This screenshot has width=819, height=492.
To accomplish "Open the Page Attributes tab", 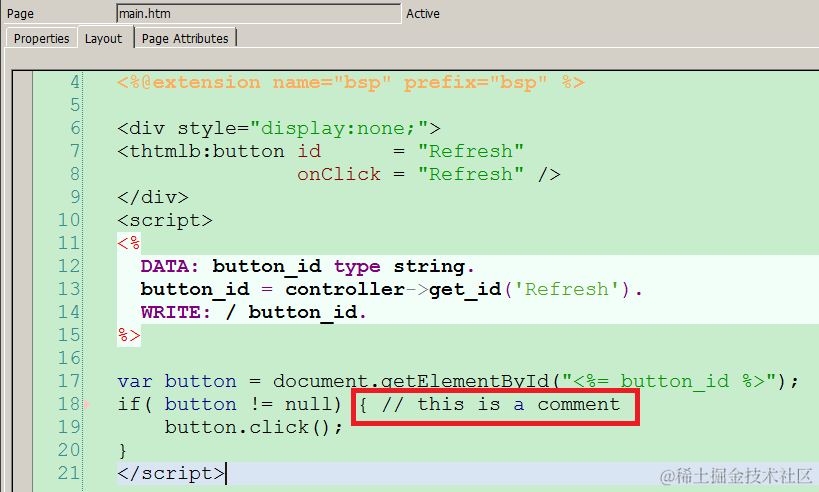I will pyautogui.click(x=185, y=39).
